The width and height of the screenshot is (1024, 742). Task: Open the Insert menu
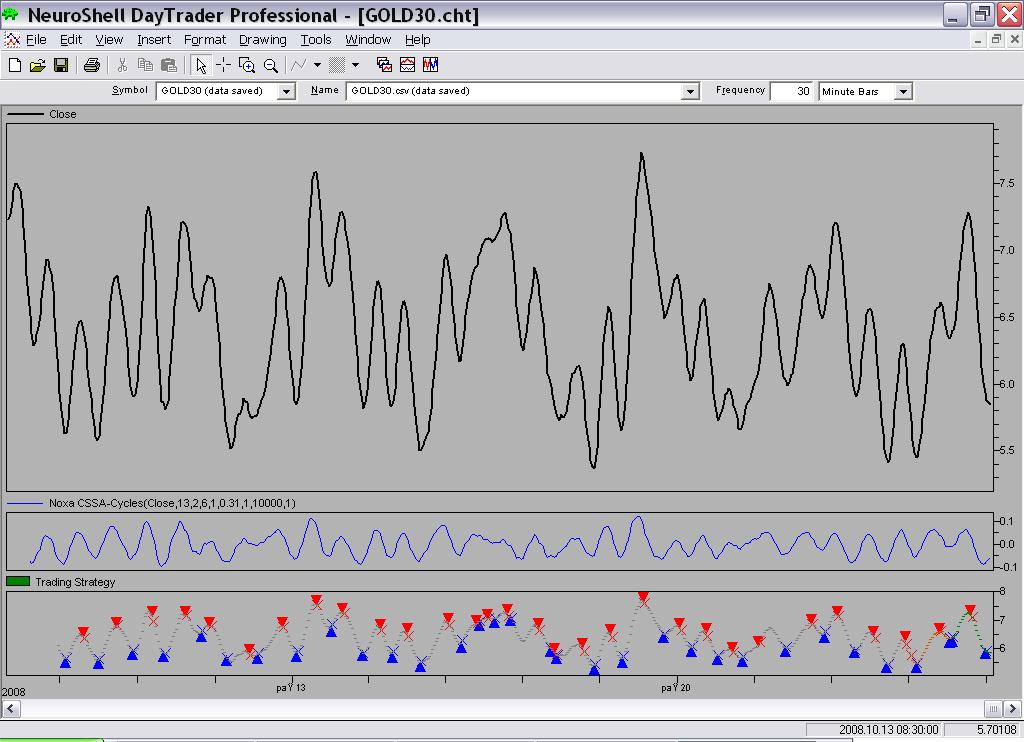tap(154, 40)
